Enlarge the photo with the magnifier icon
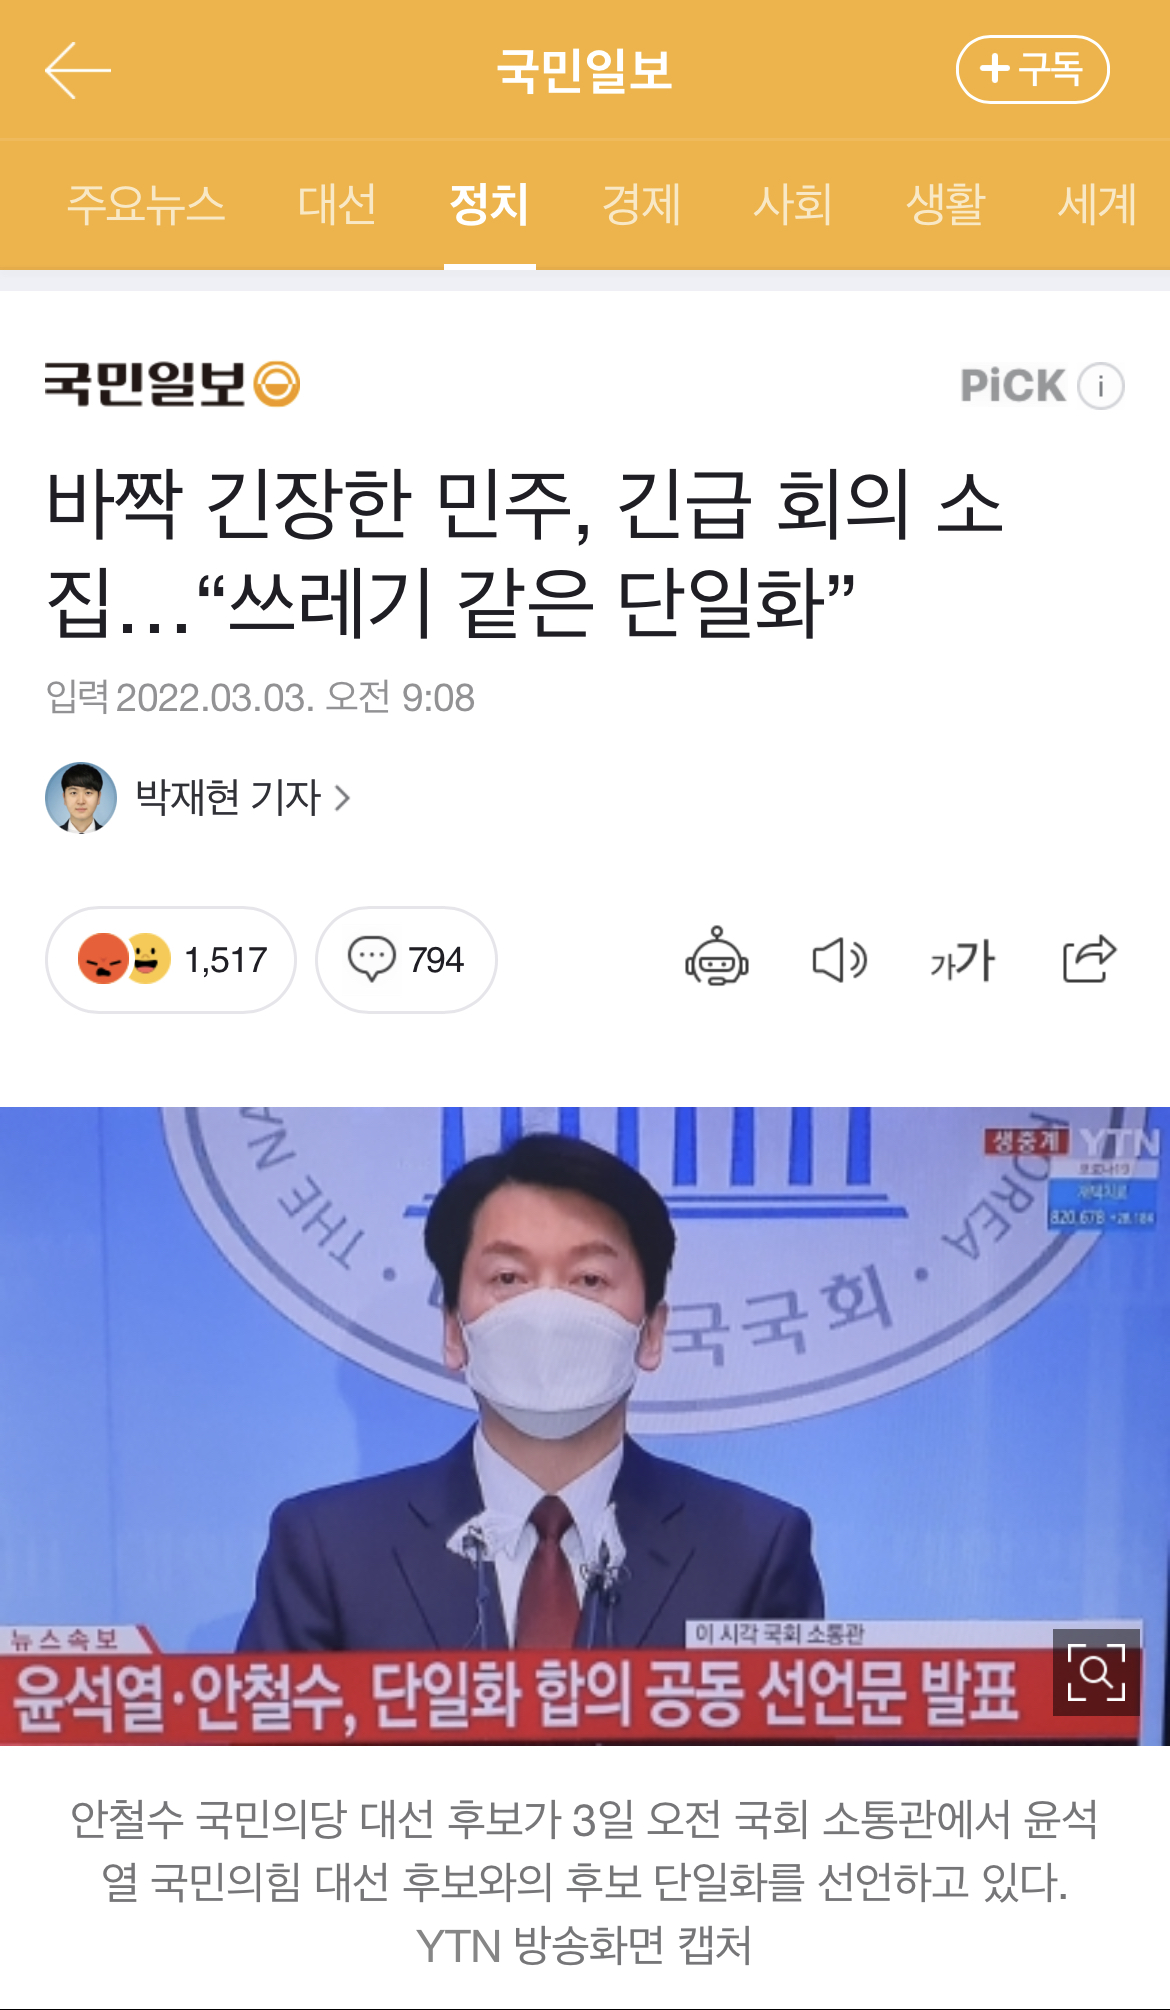The image size is (1170, 2010). [x=1096, y=1672]
